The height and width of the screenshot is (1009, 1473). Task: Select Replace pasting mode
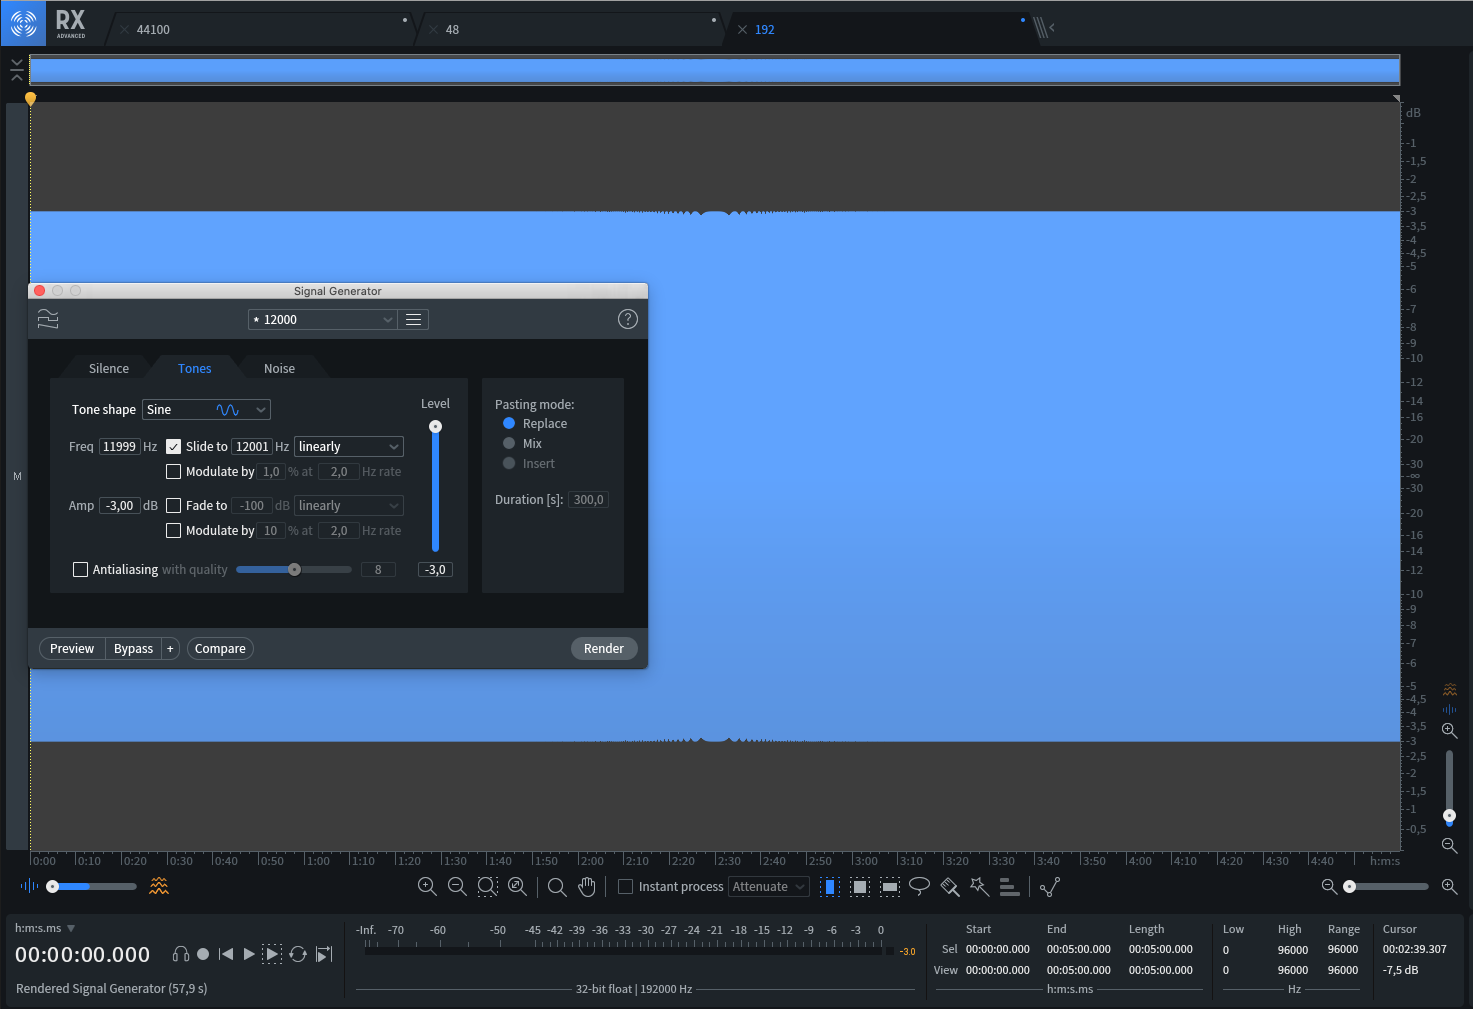tap(509, 424)
